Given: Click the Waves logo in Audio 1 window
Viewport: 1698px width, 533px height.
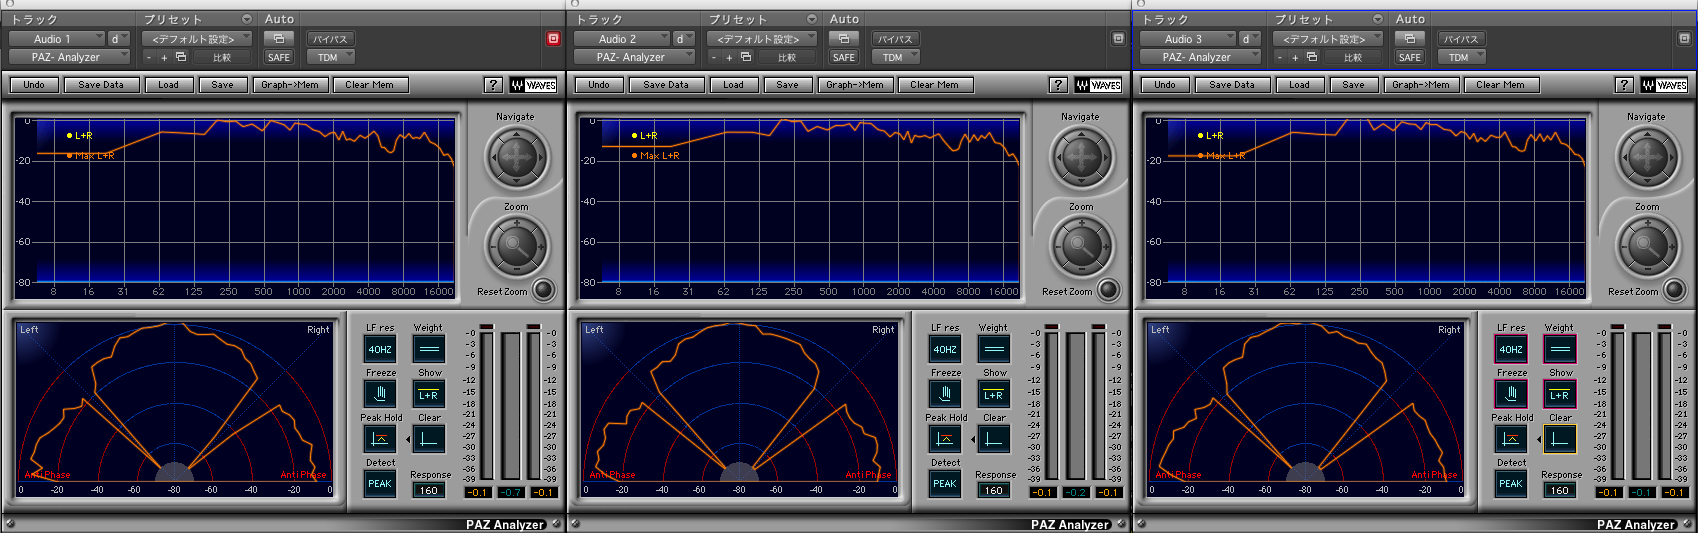Looking at the screenshot, I should [x=533, y=85].
